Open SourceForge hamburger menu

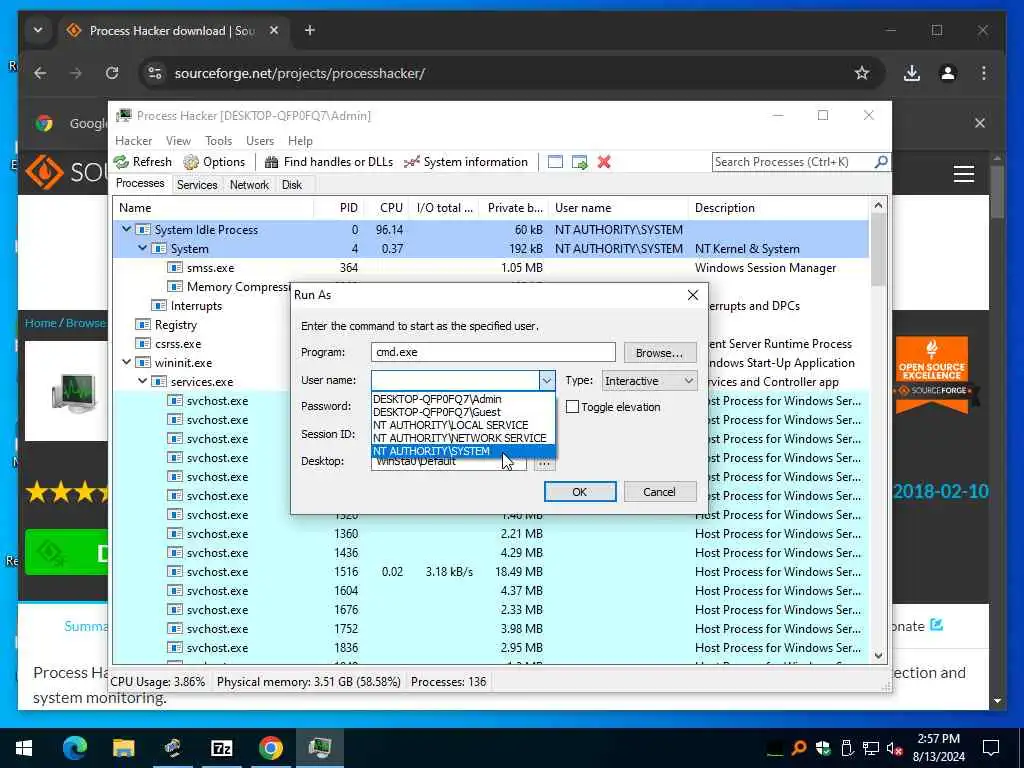[x=964, y=174]
